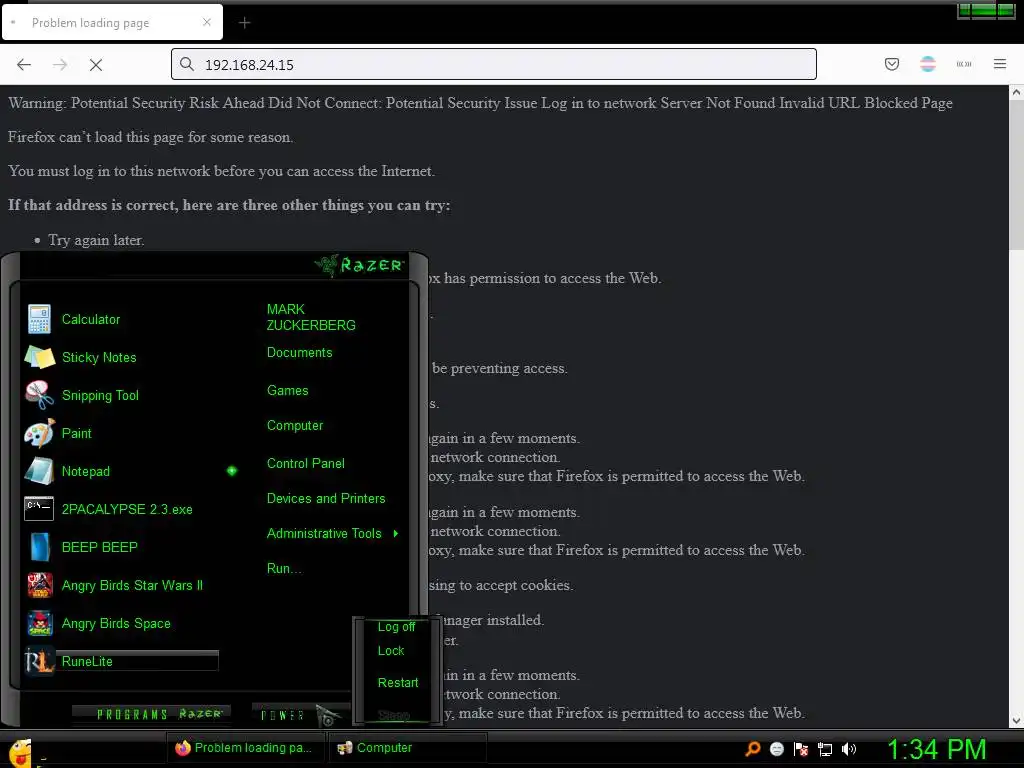Open Angry Birds Star Wars II icon

point(39,585)
